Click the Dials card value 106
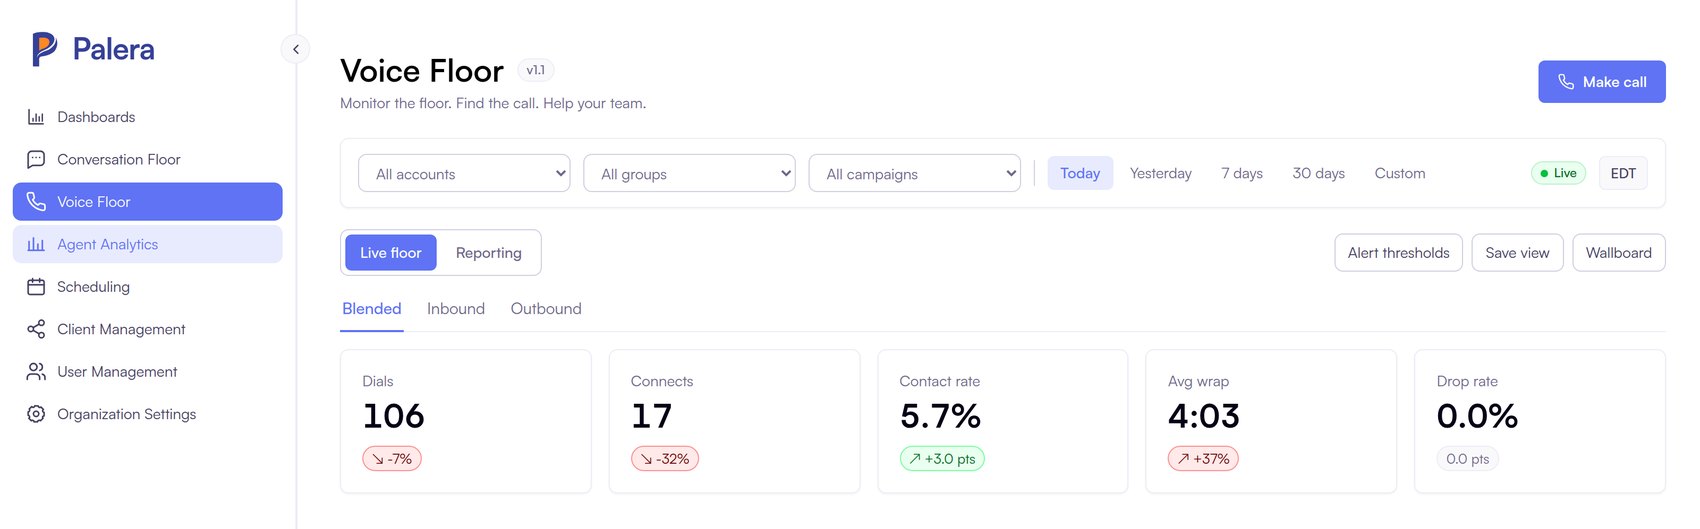This screenshot has width=1700, height=529. click(394, 416)
